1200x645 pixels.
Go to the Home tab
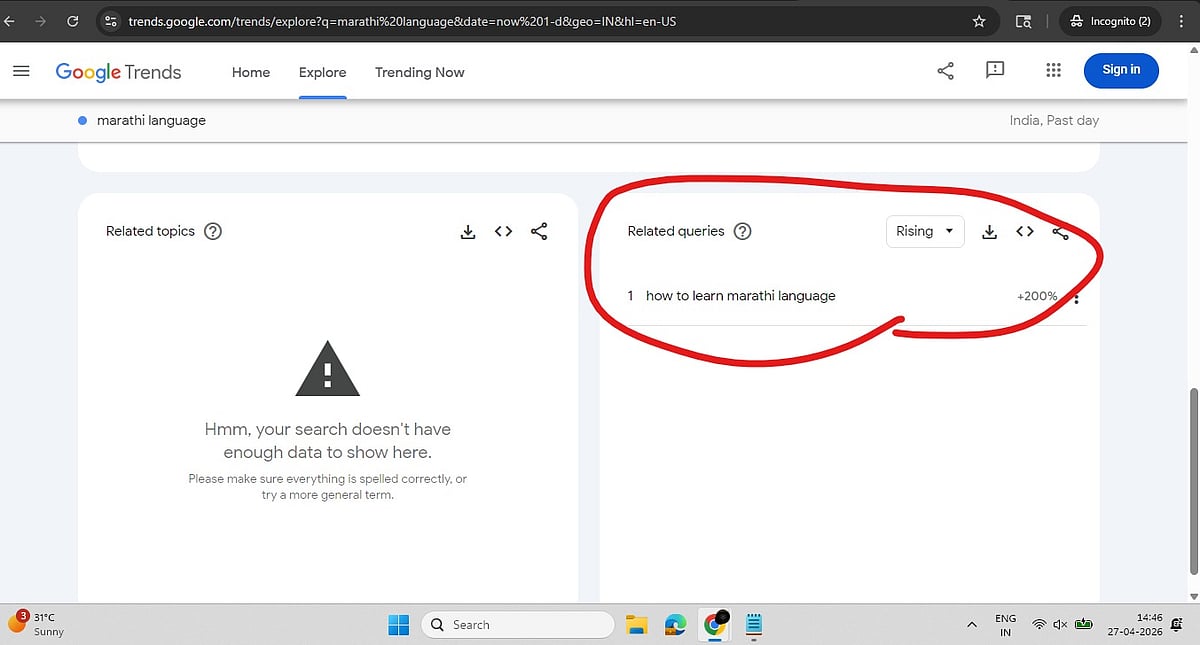tap(251, 72)
